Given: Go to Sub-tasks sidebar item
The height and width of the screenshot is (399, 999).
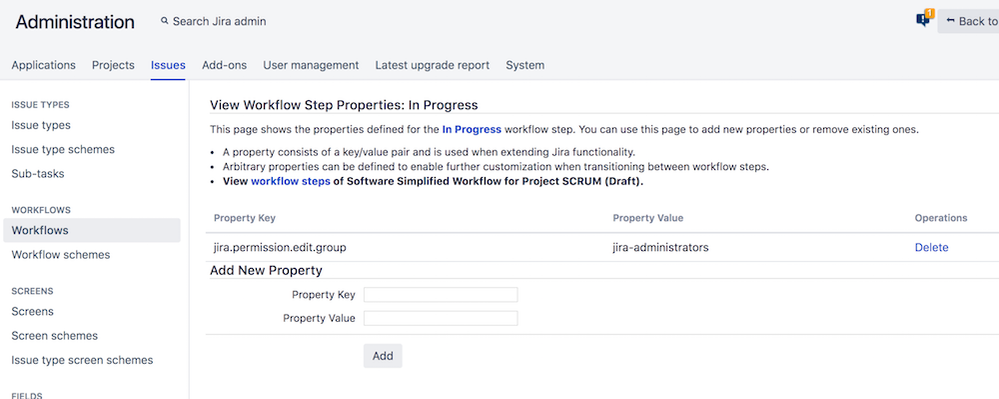Looking at the screenshot, I should click(38, 173).
